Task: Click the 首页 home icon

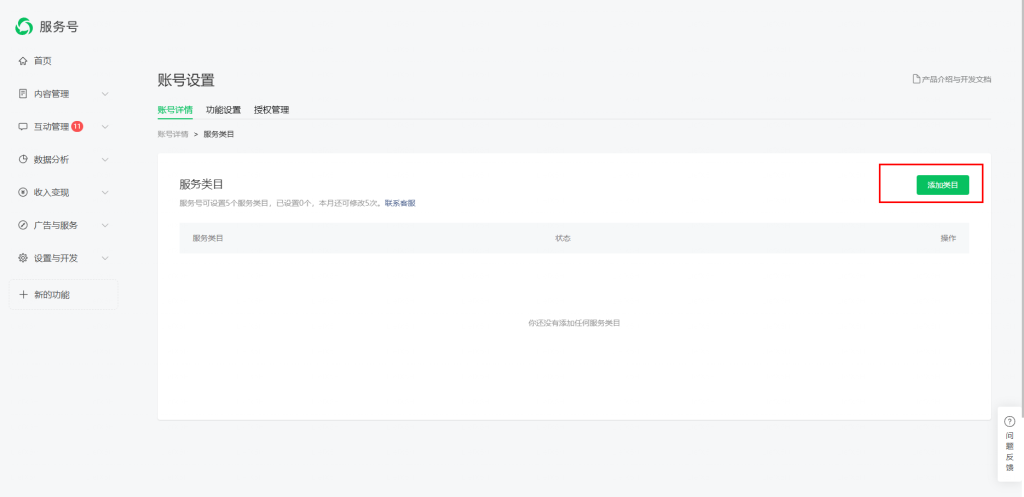Action: point(23,61)
